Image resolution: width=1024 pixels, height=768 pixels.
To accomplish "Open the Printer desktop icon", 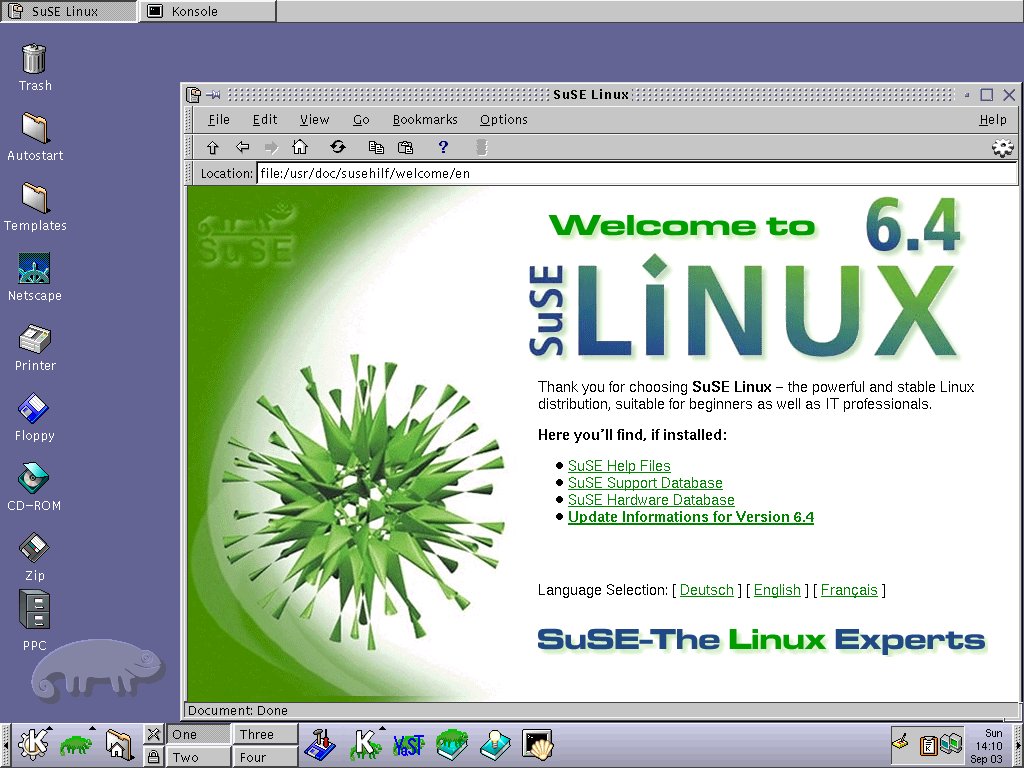I will [x=35, y=338].
